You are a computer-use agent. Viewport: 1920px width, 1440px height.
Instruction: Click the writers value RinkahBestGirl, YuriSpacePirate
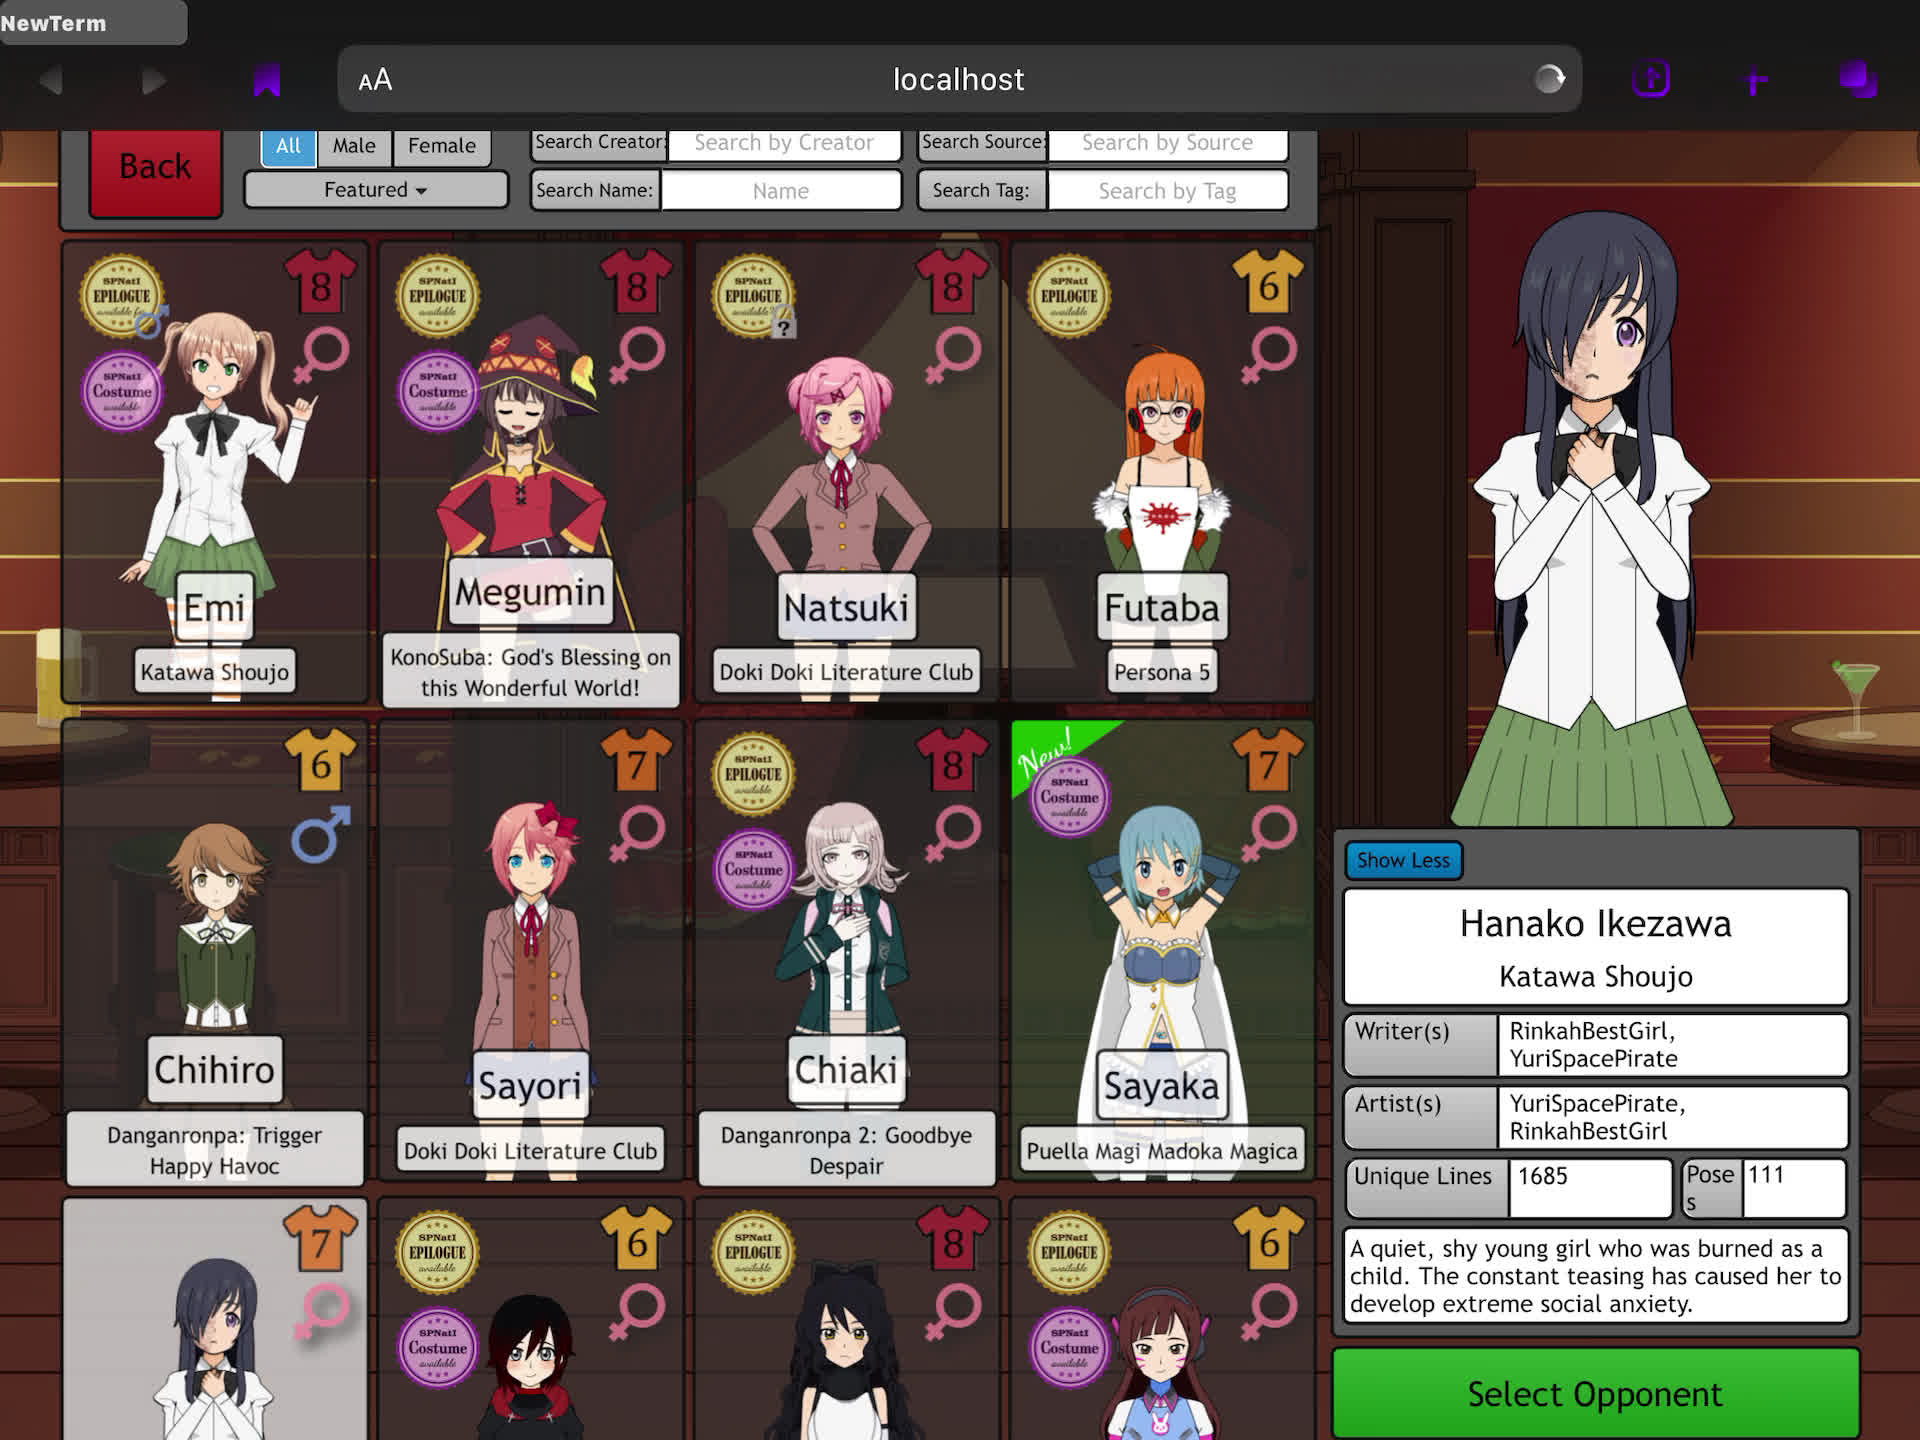pos(1672,1045)
